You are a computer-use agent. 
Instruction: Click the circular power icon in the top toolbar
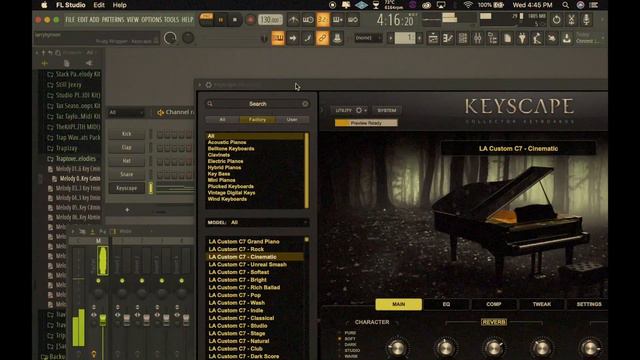click(556, 20)
